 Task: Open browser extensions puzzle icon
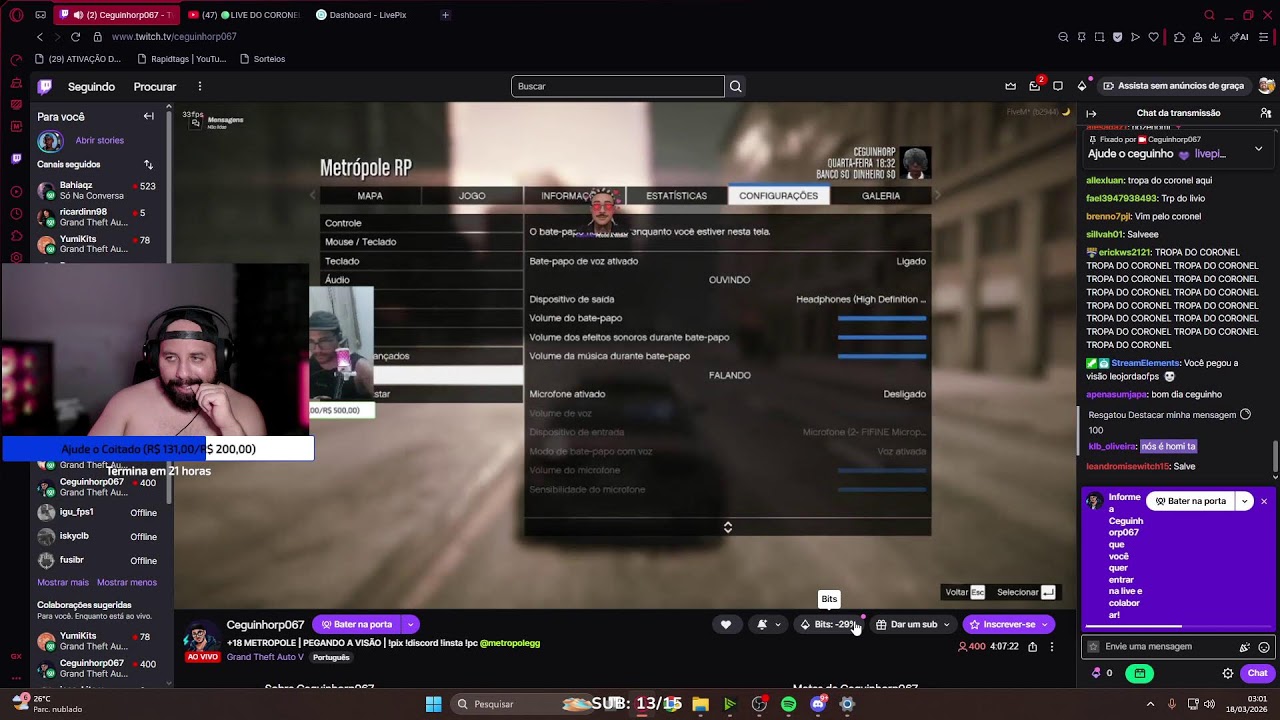1179,37
